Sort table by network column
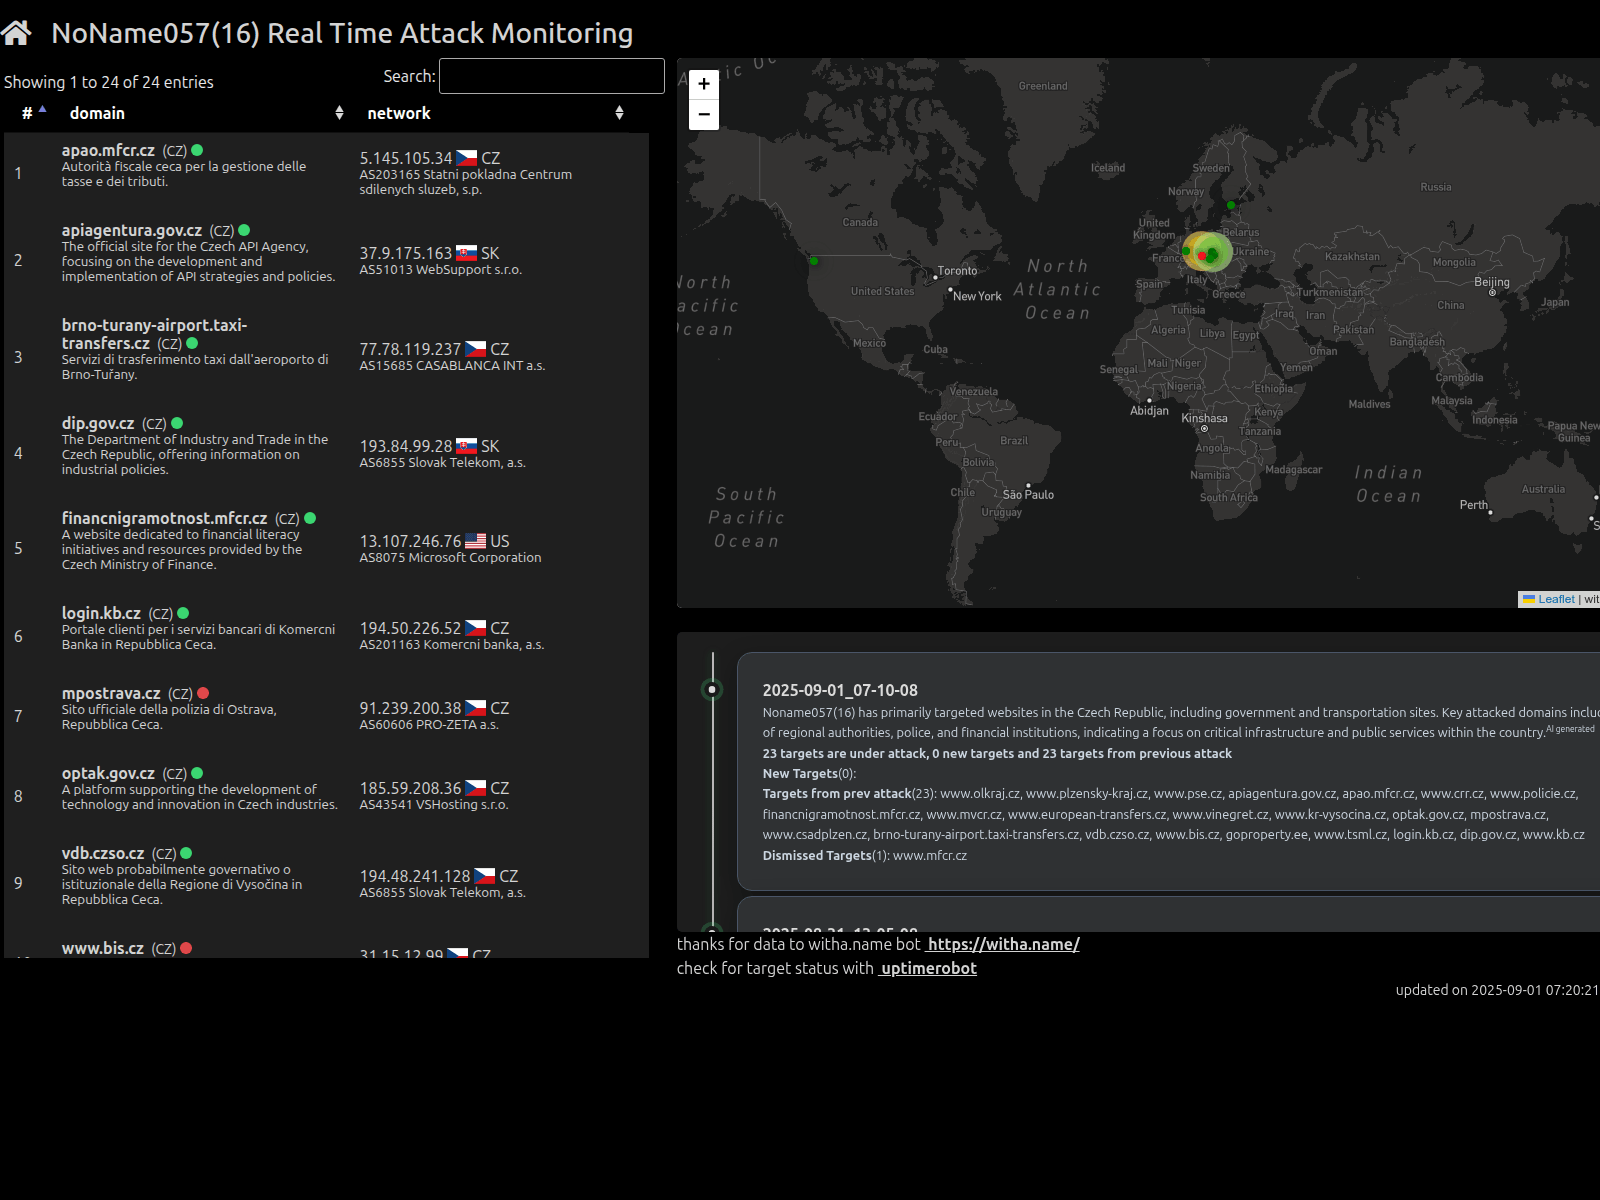The image size is (1600, 1200). point(399,113)
